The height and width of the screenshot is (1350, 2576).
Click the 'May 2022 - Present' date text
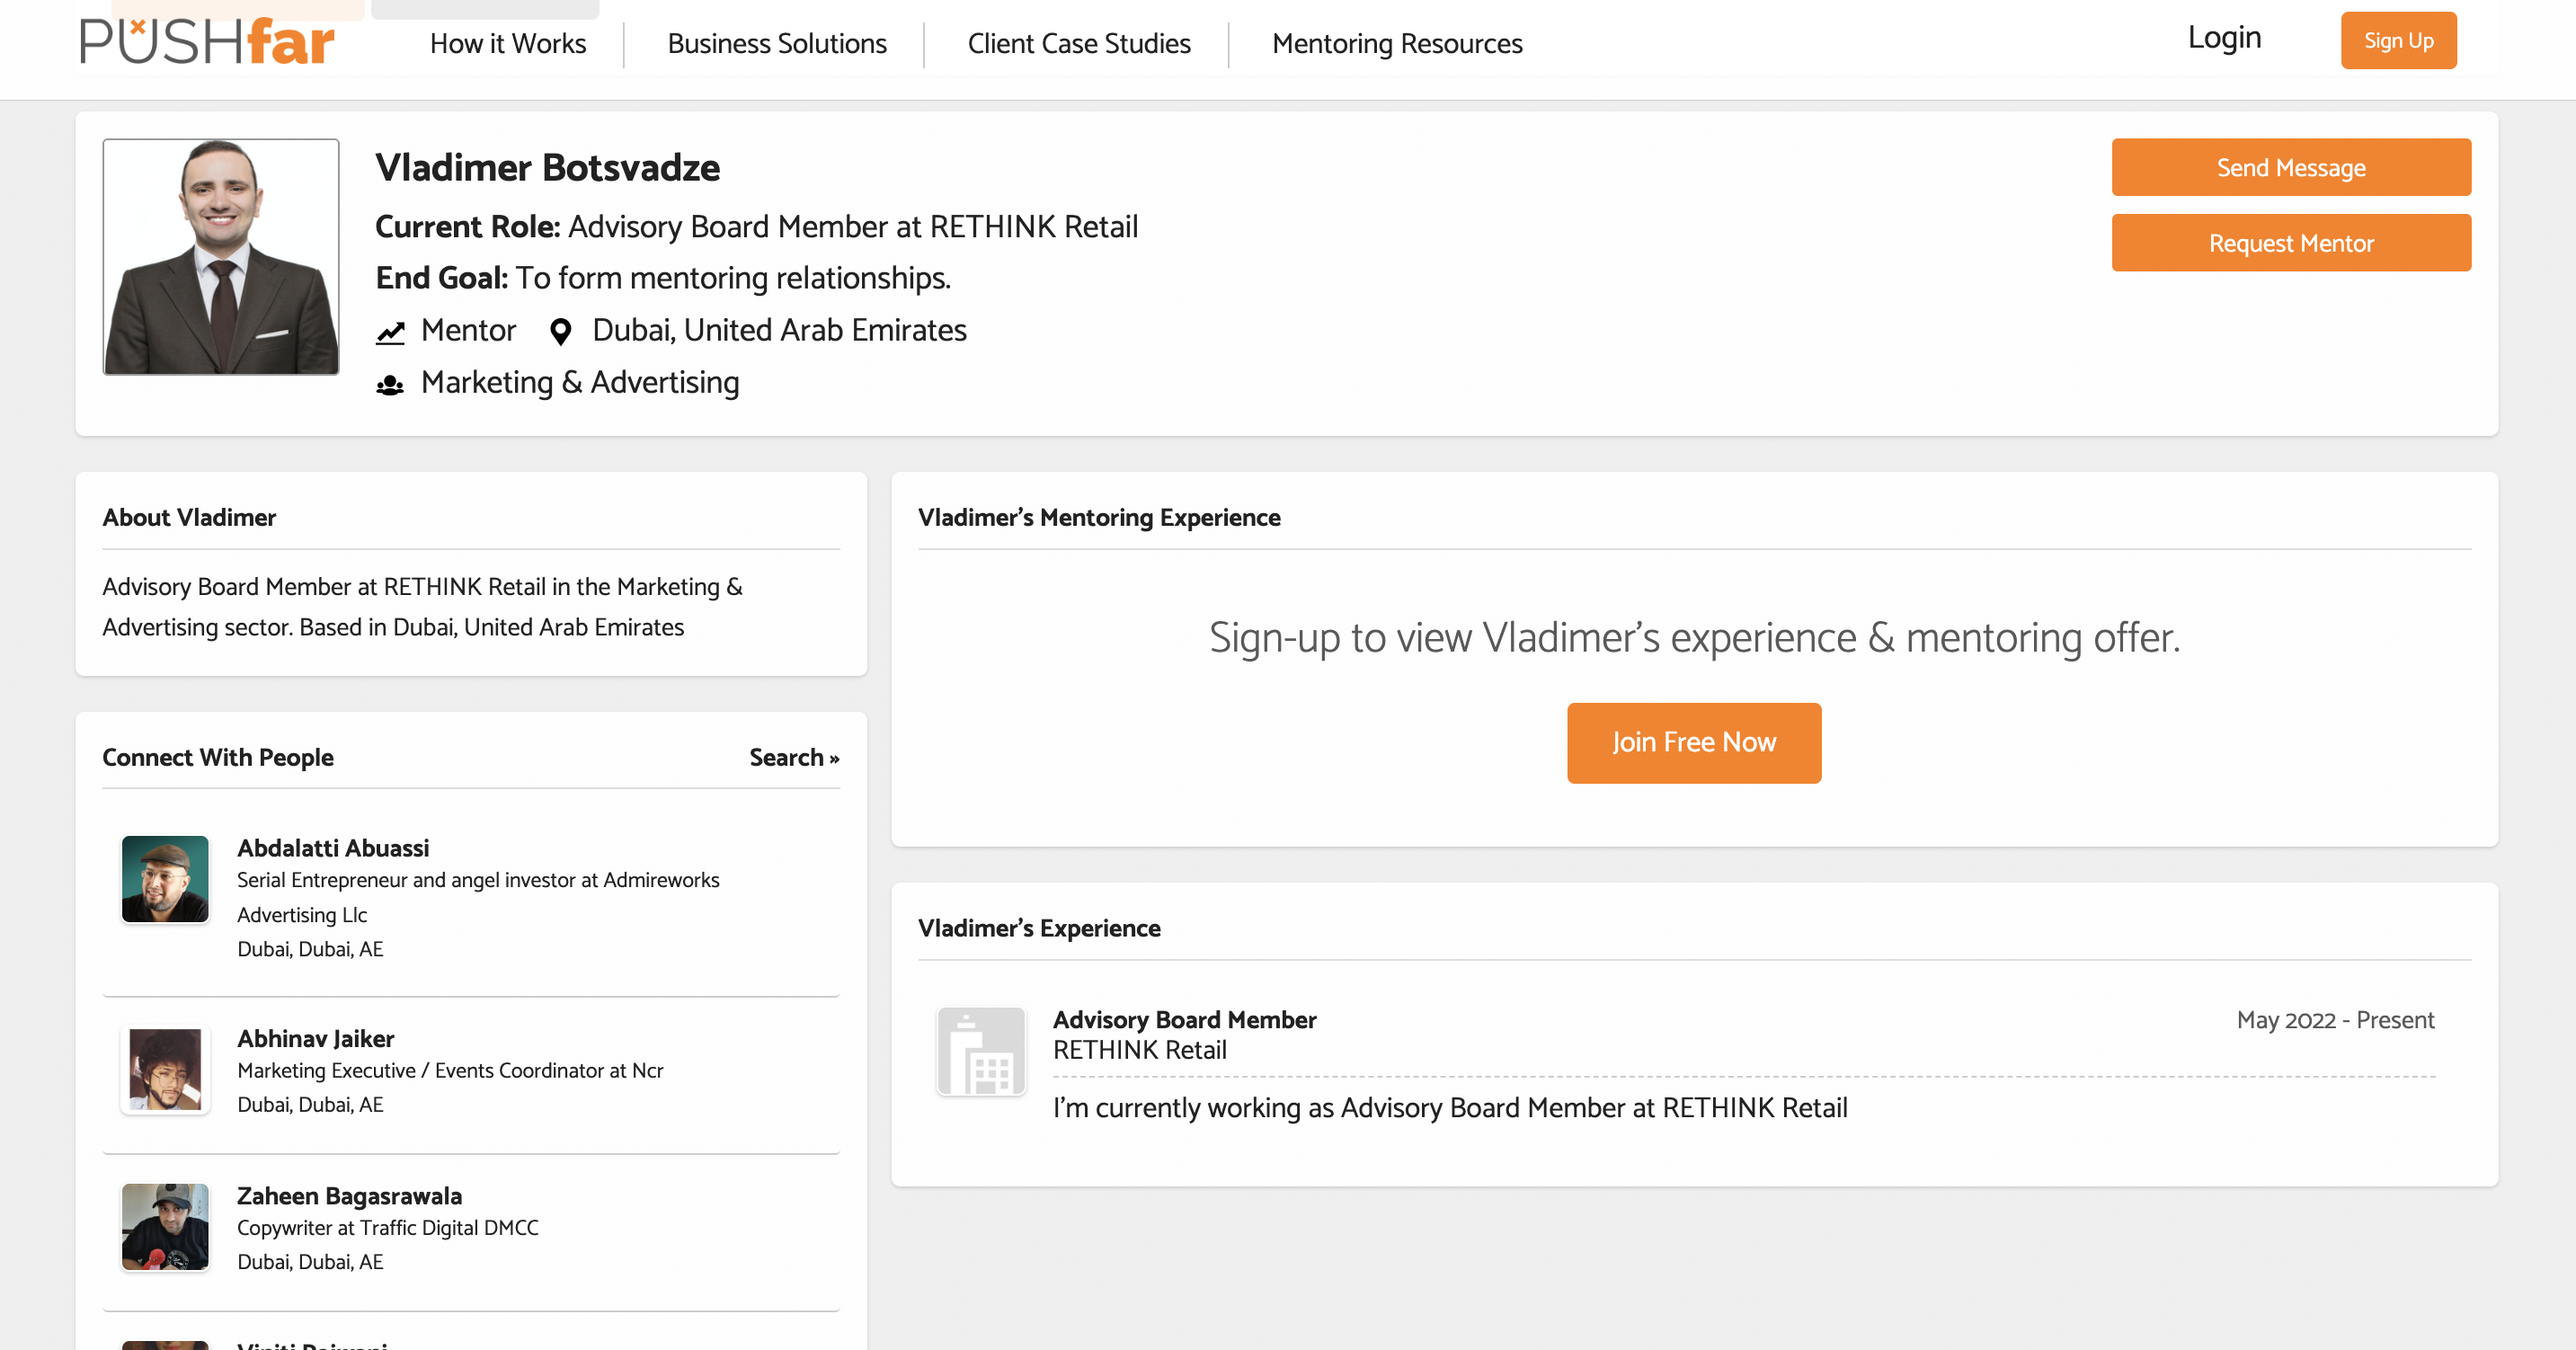tap(2335, 1020)
